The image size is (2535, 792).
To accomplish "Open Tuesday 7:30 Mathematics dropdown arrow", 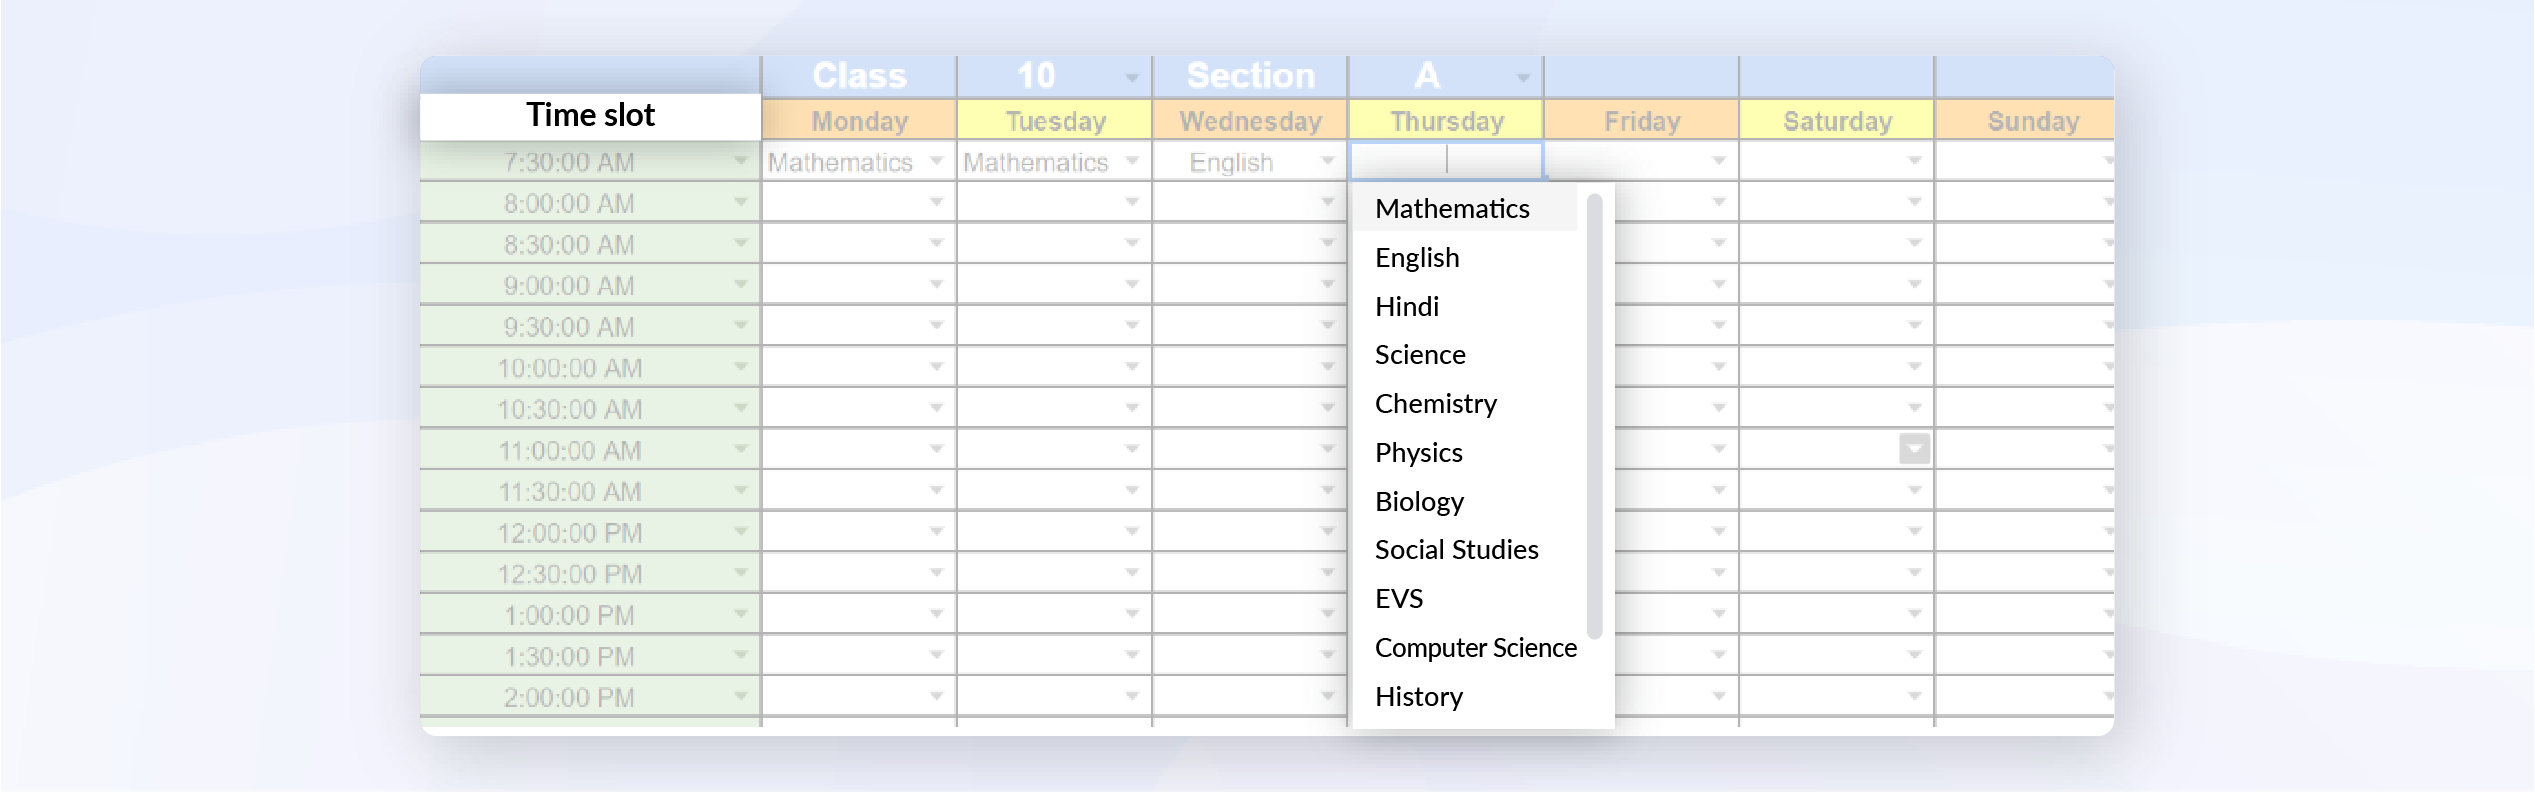I will pyautogui.click(x=1132, y=161).
